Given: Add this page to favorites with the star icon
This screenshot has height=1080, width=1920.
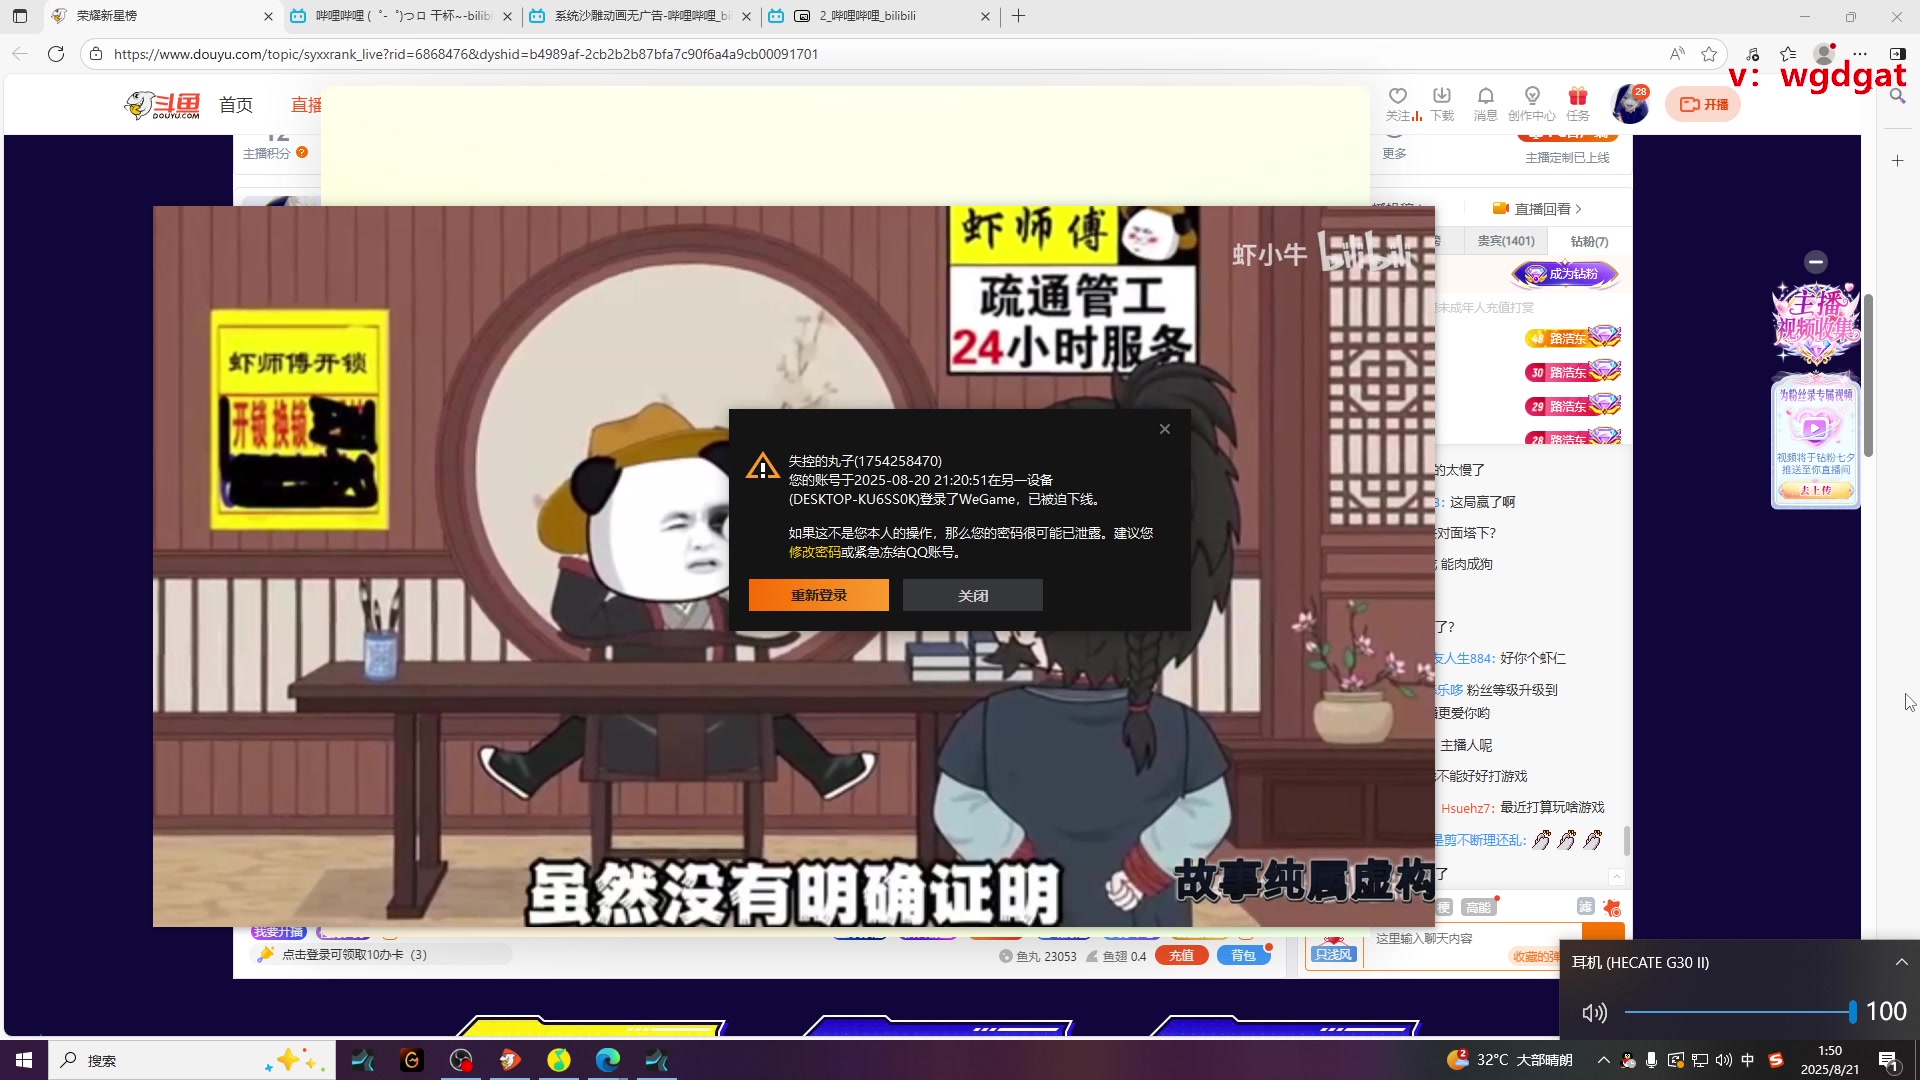Looking at the screenshot, I should tap(1709, 54).
